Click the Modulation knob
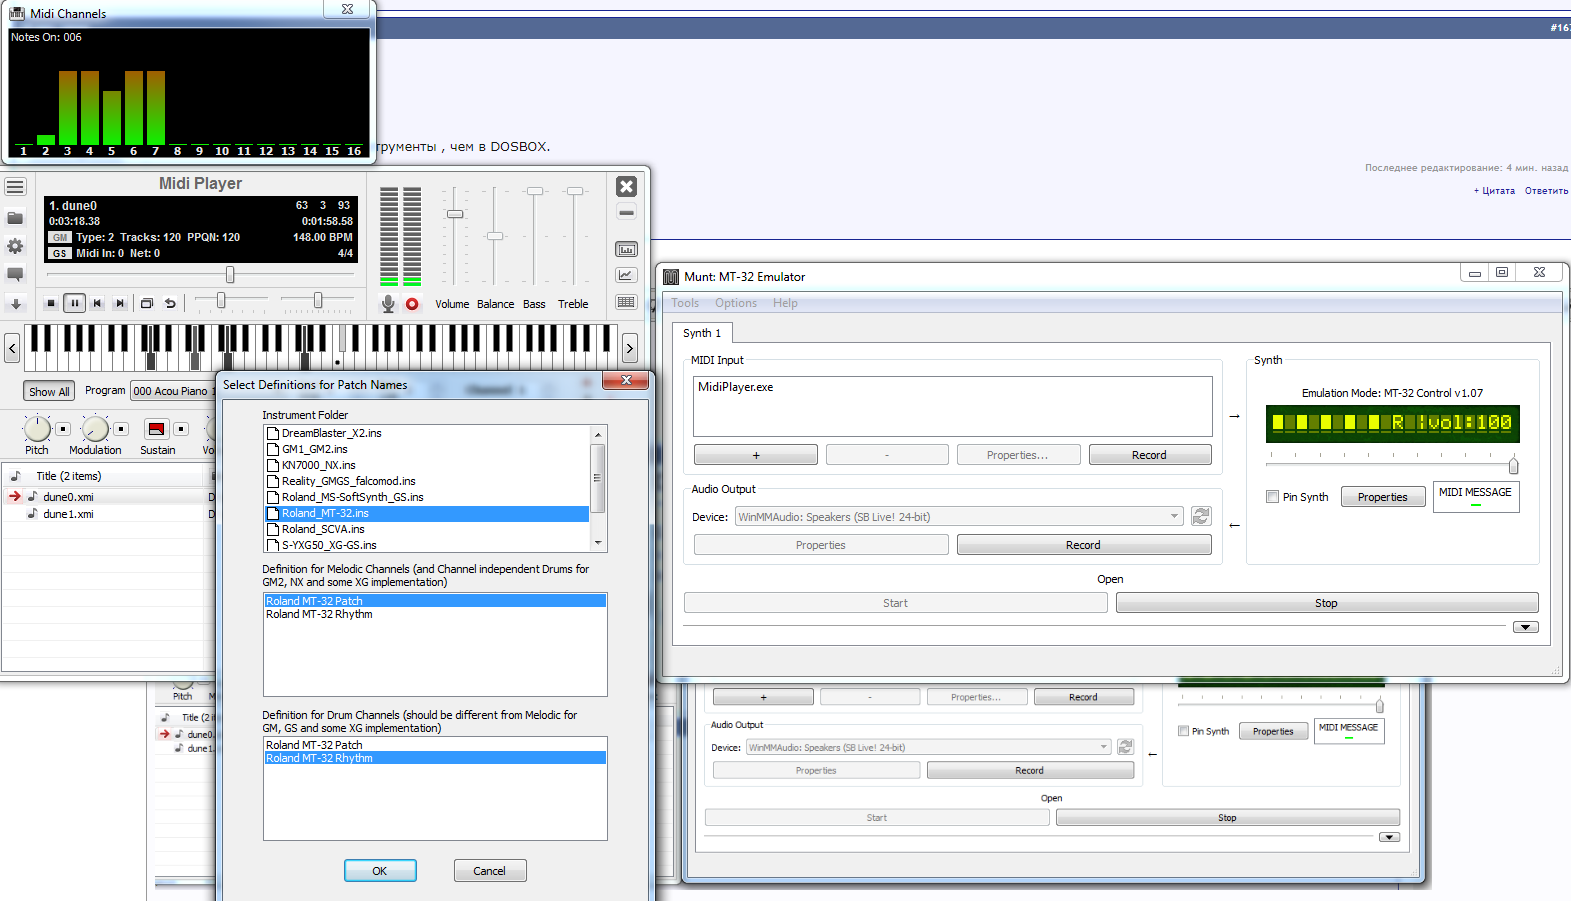Screen dimensions: 1571x901 point(95,429)
